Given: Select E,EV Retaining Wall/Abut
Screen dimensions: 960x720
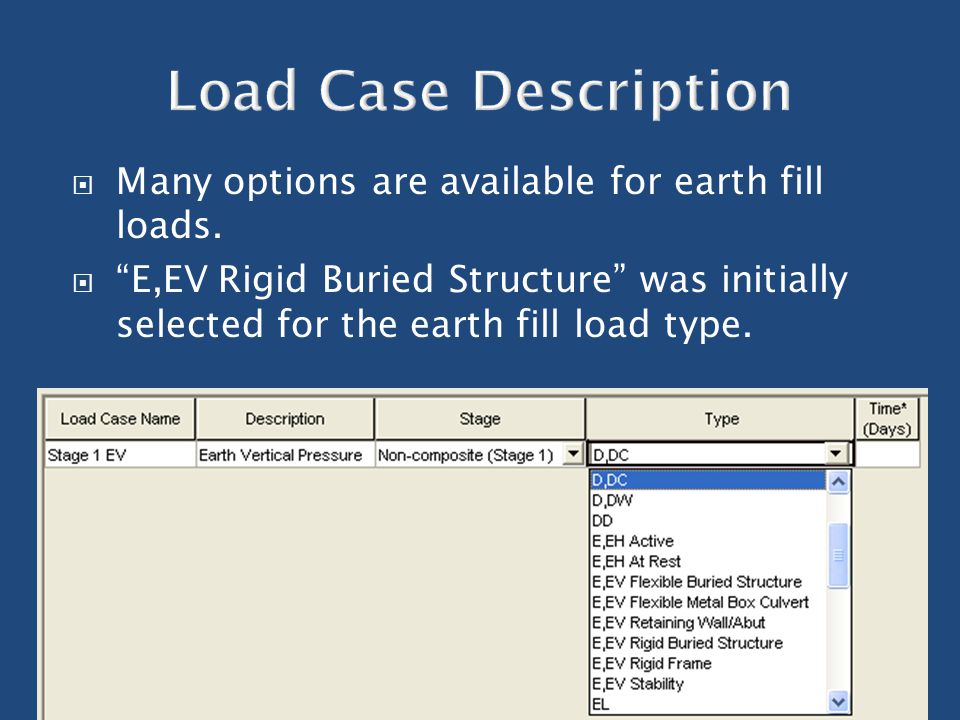Looking at the screenshot, I should (x=708, y=623).
